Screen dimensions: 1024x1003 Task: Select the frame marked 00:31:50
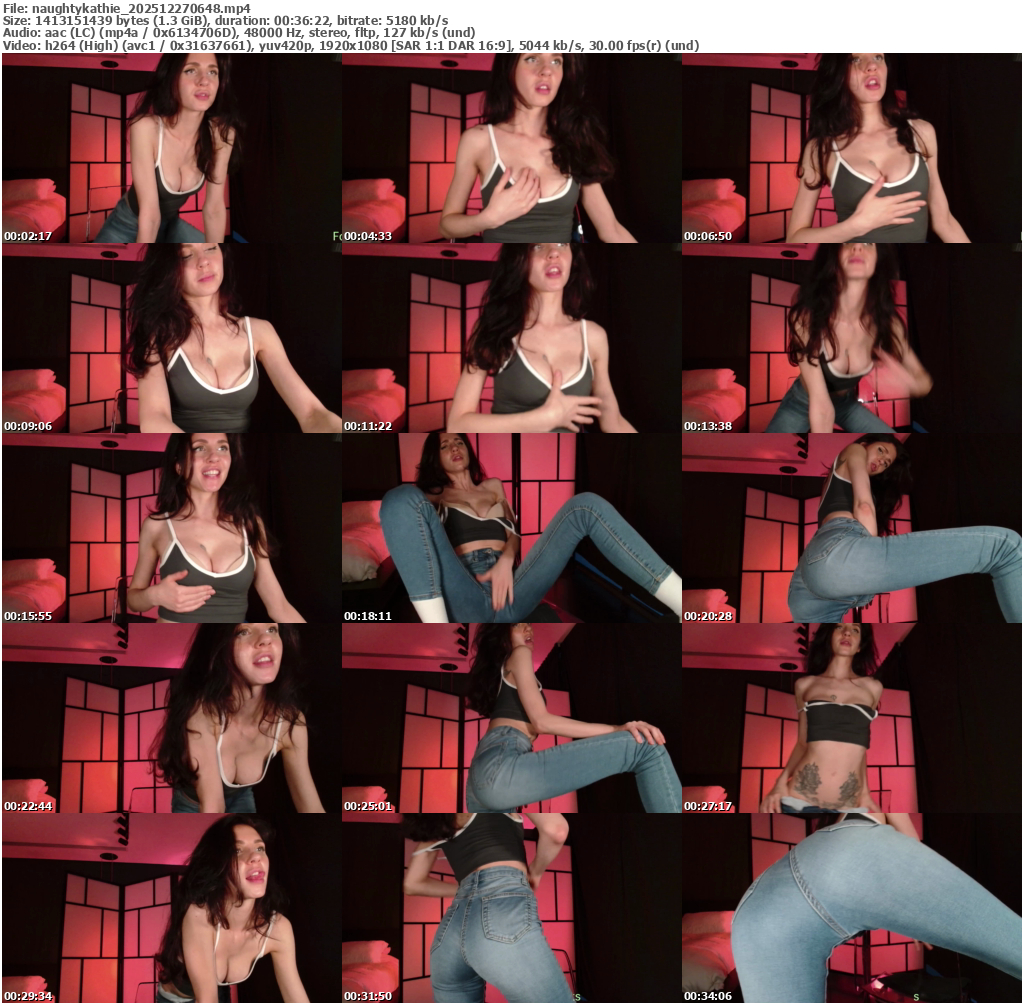tap(511, 908)
